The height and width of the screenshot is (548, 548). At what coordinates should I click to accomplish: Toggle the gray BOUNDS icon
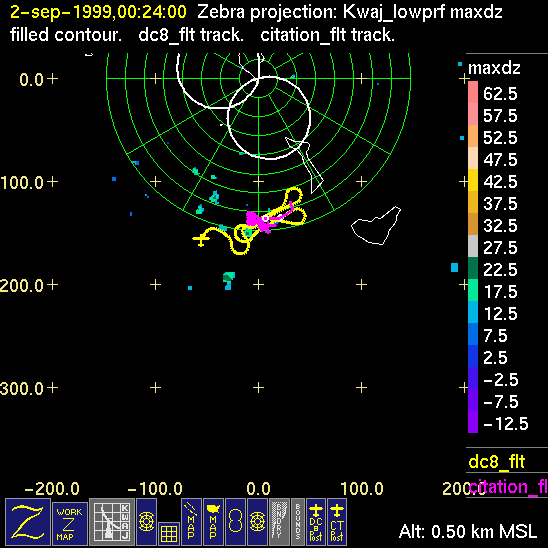pyautogui.click(x=298, y=522)
